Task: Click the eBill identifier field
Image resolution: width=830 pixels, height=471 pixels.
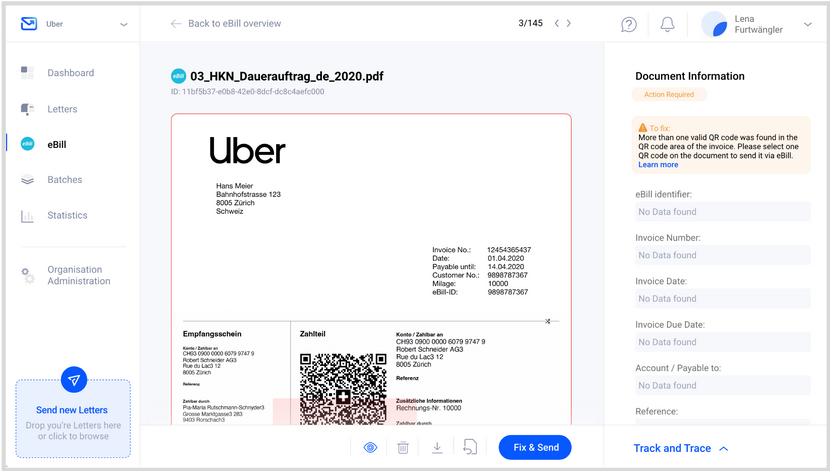Action: (723, 212)
